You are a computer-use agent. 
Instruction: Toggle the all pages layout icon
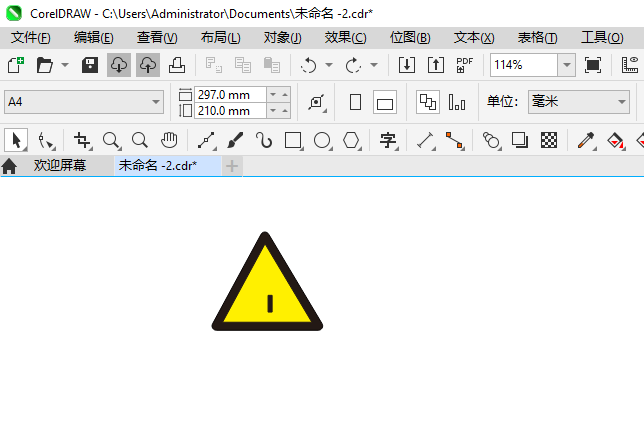428,102
